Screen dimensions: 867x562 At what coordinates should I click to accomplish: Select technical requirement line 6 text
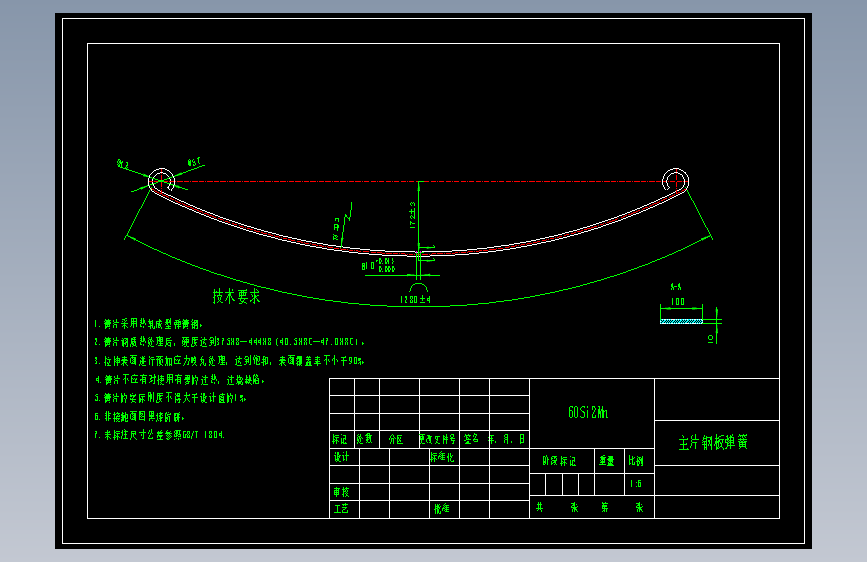[139, 417]
